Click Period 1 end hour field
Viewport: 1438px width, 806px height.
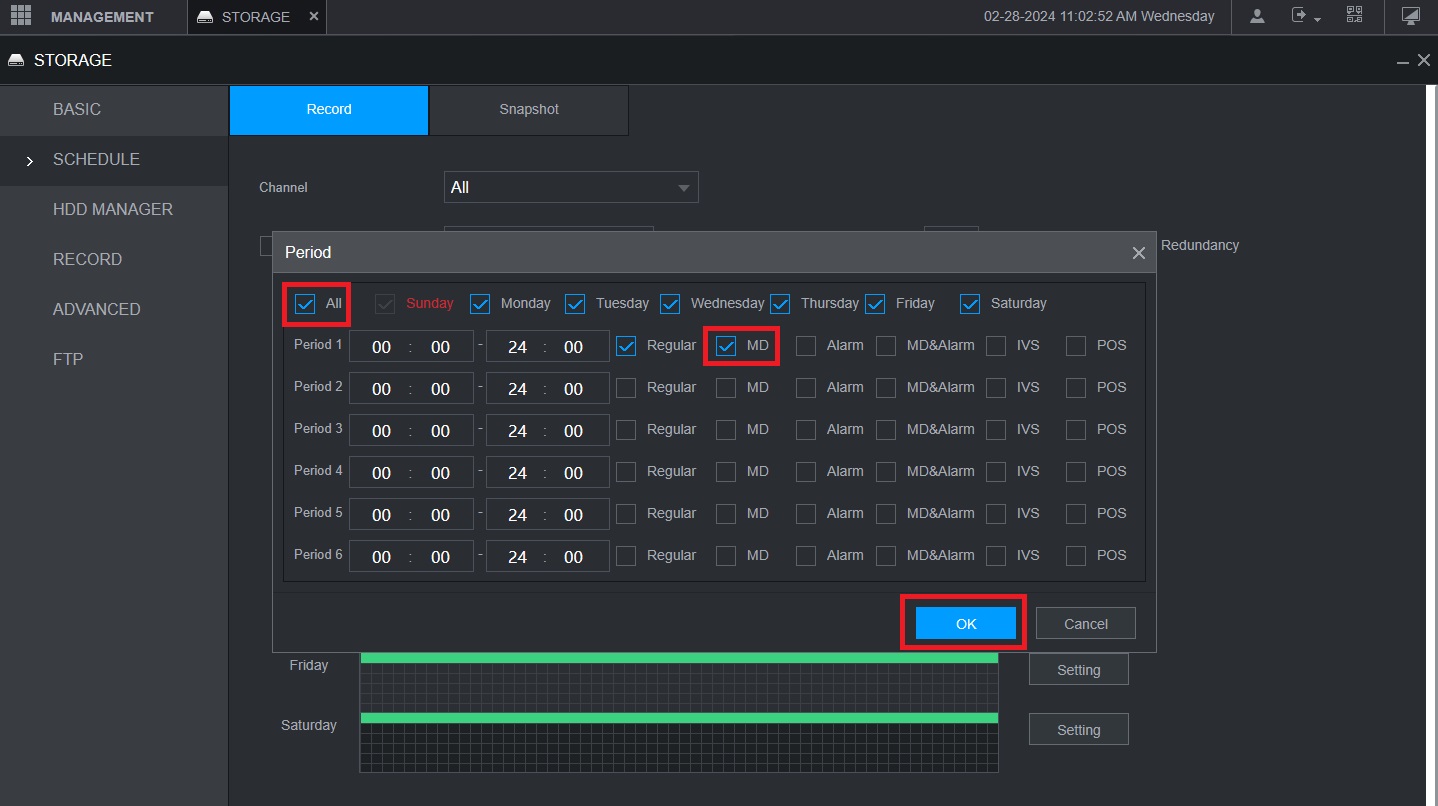tap(517, 347)
